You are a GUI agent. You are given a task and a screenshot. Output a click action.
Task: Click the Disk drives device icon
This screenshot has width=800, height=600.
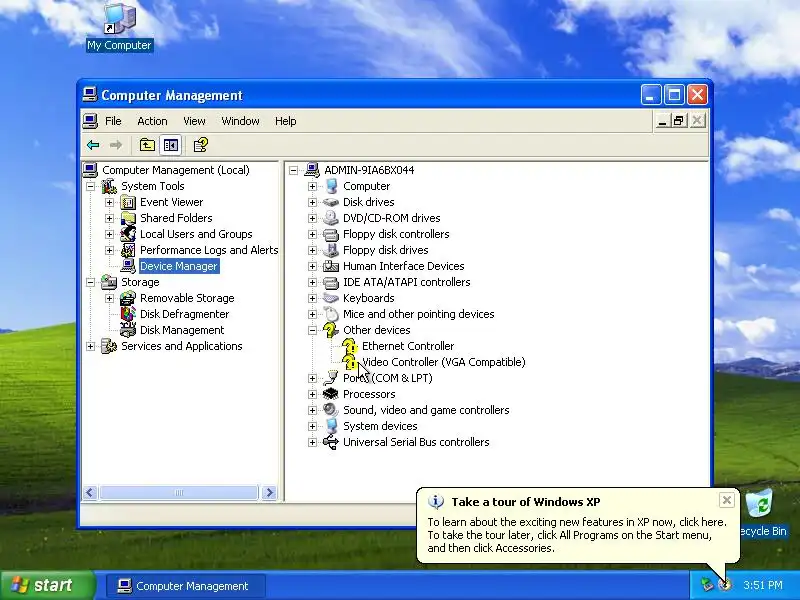(x=331, y=203)
